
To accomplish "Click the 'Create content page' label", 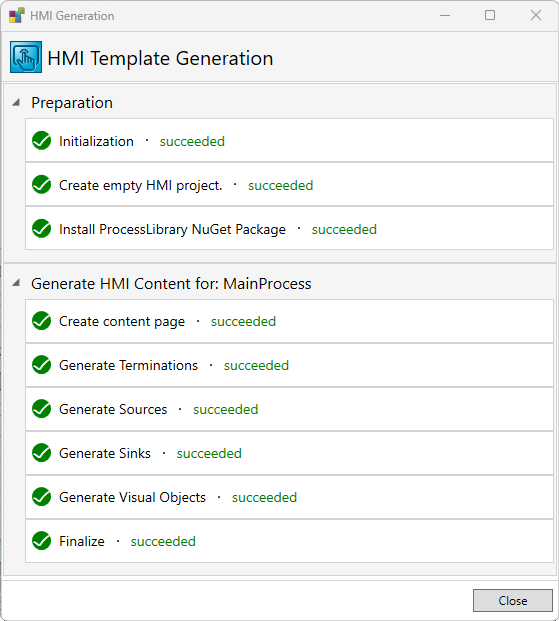I will point(122,322).
